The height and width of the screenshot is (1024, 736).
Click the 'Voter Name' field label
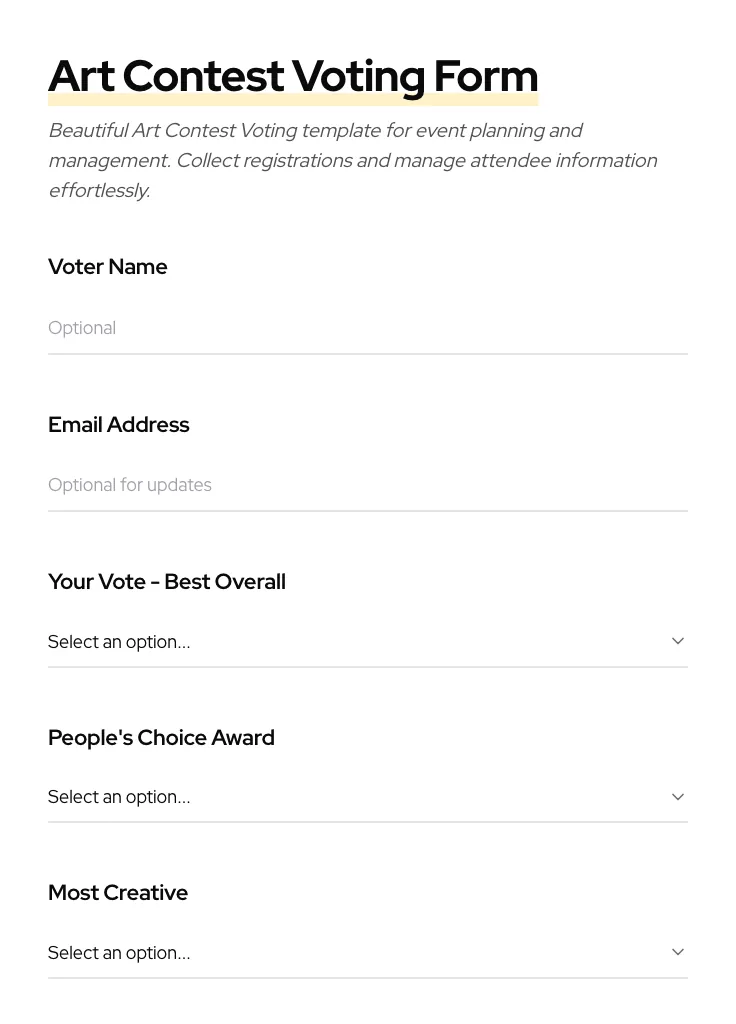pyautogui.click(x=108, y=267)
